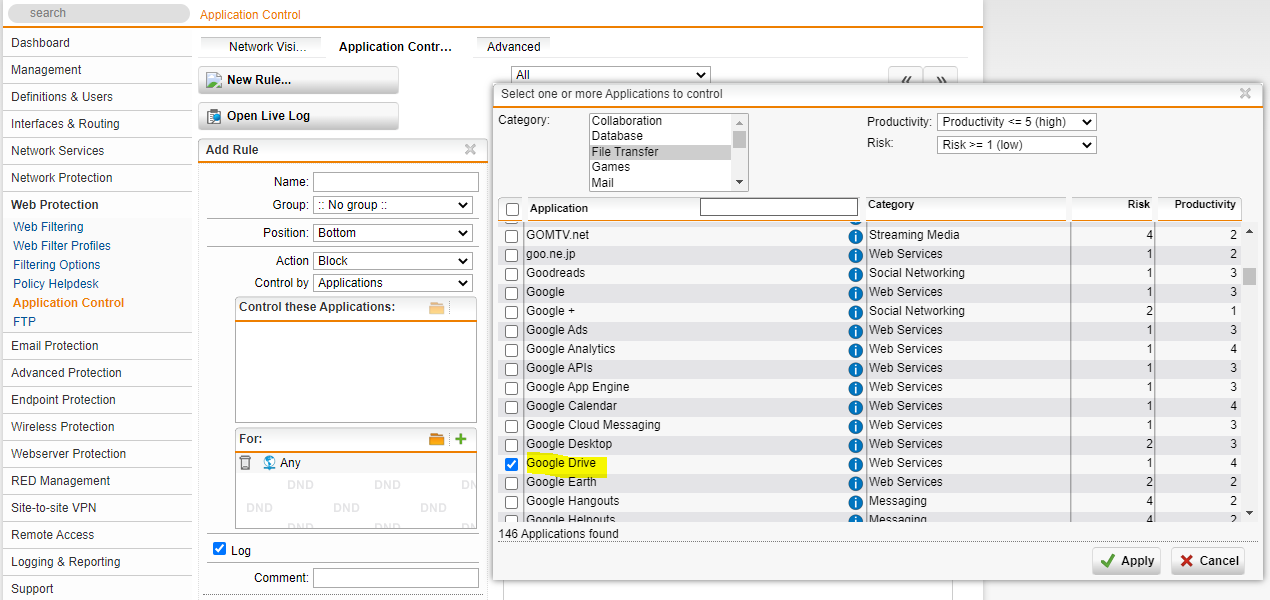Open folder icon in For section
Viewport: 1270px width, 600px height.
tap(436, 439)
